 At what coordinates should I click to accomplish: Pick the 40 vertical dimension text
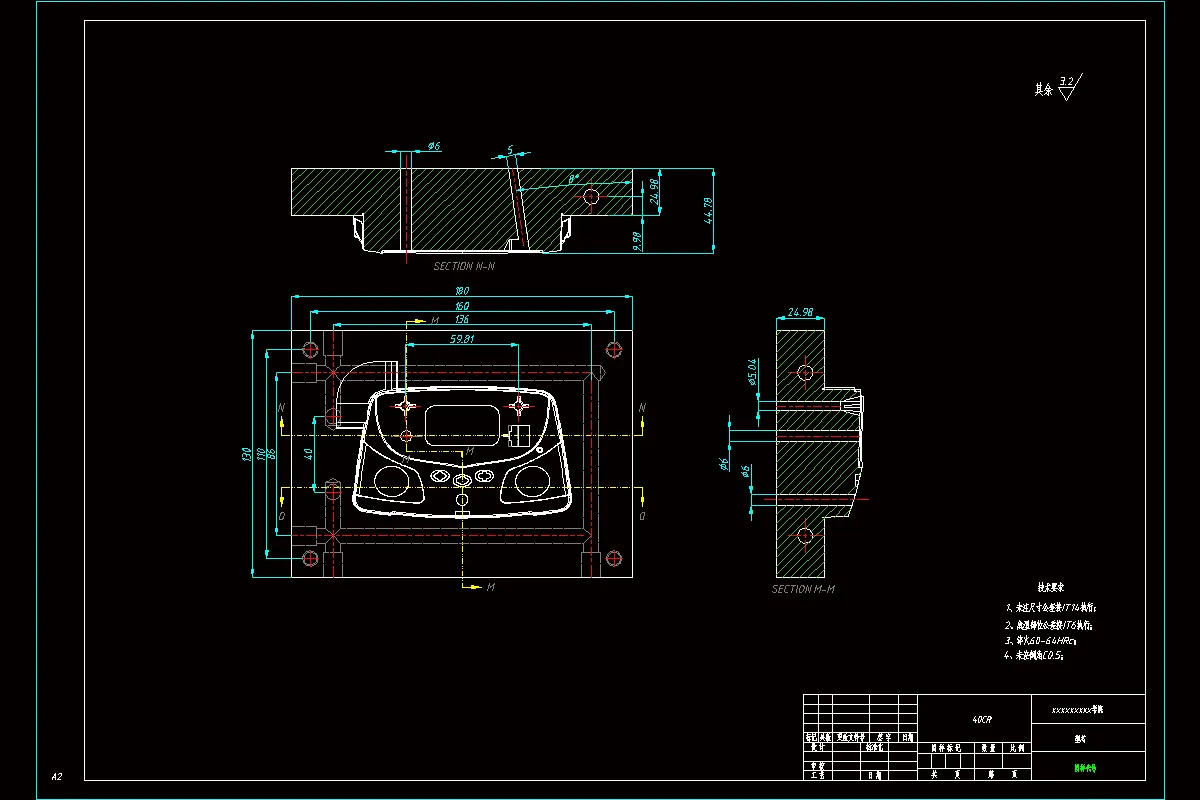309,452
